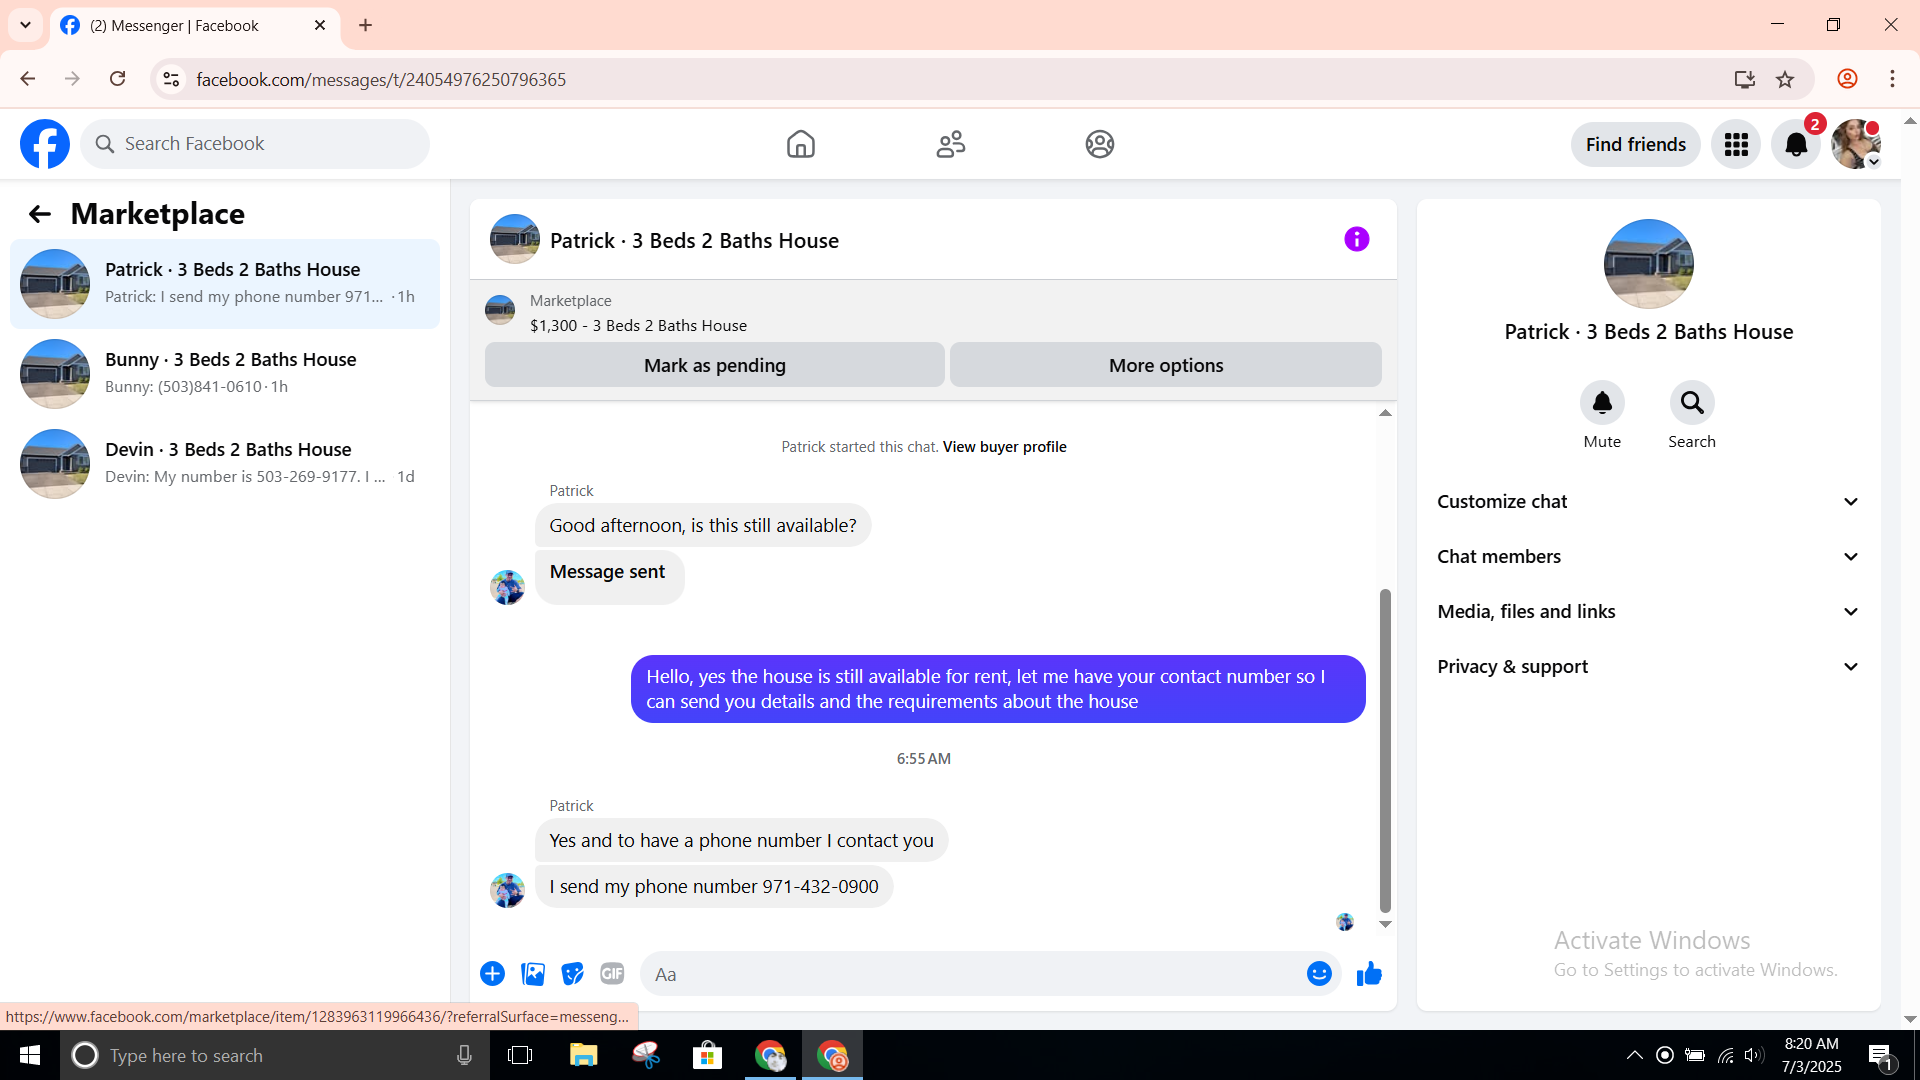The height and width of the screenshot is (1080, 1920).
Task: Open the emoji picker
Action: [1319, 973]
